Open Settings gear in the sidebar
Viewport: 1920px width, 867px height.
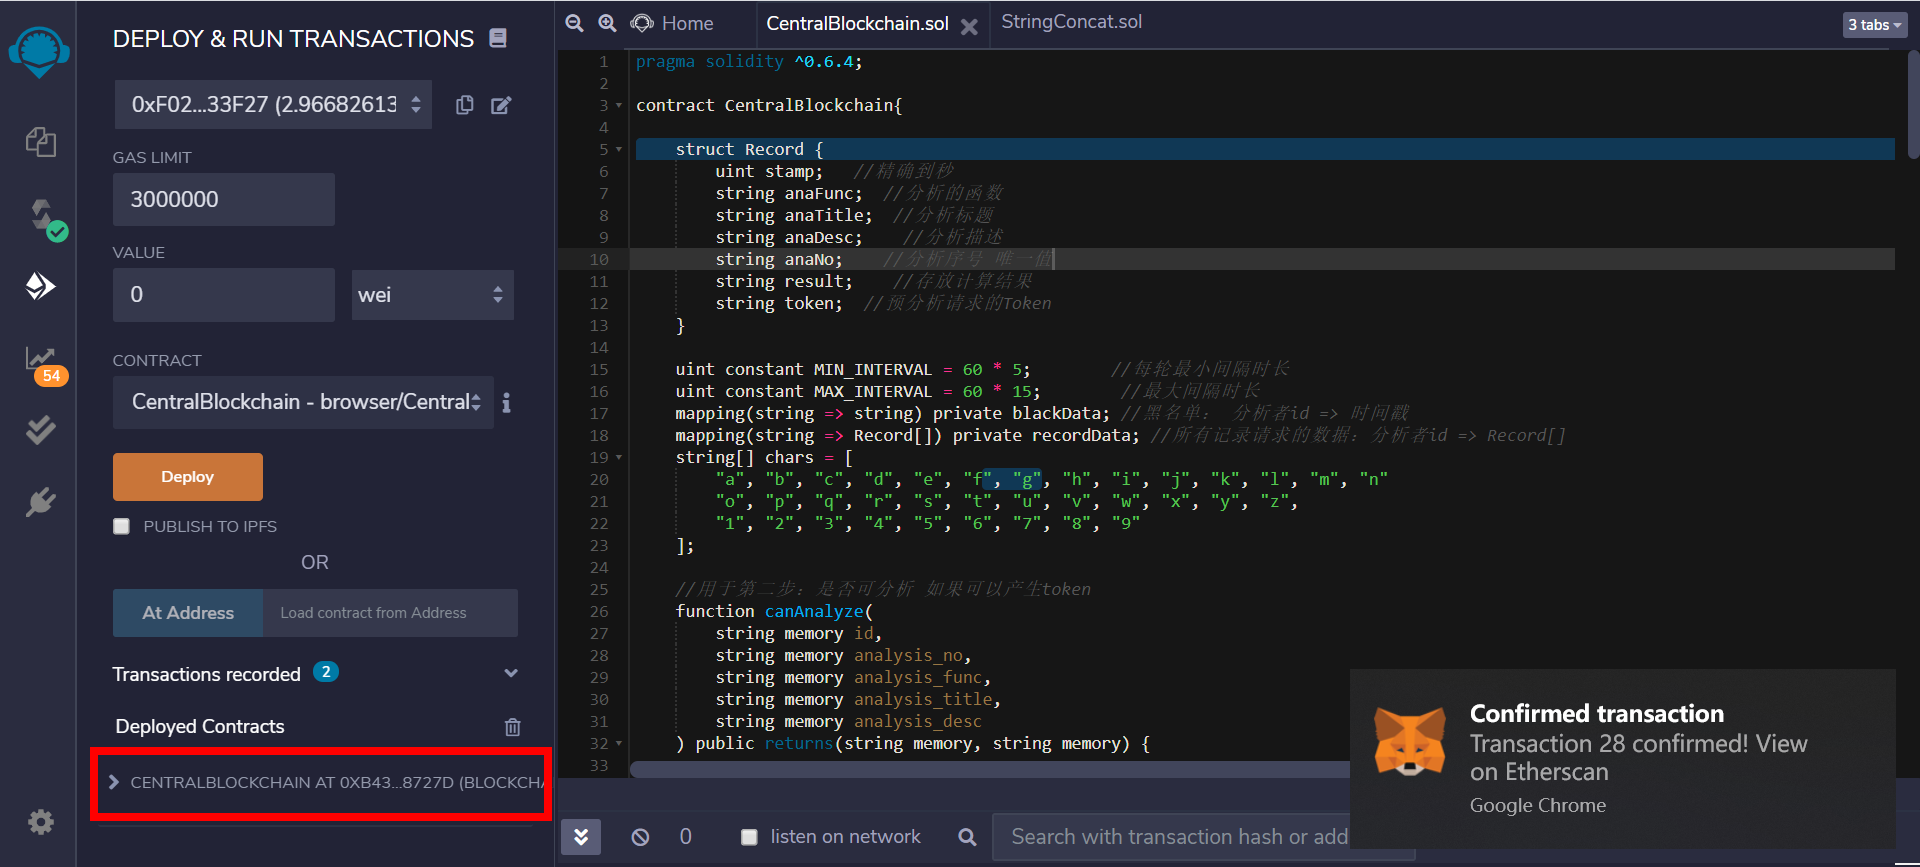(40, 822)
